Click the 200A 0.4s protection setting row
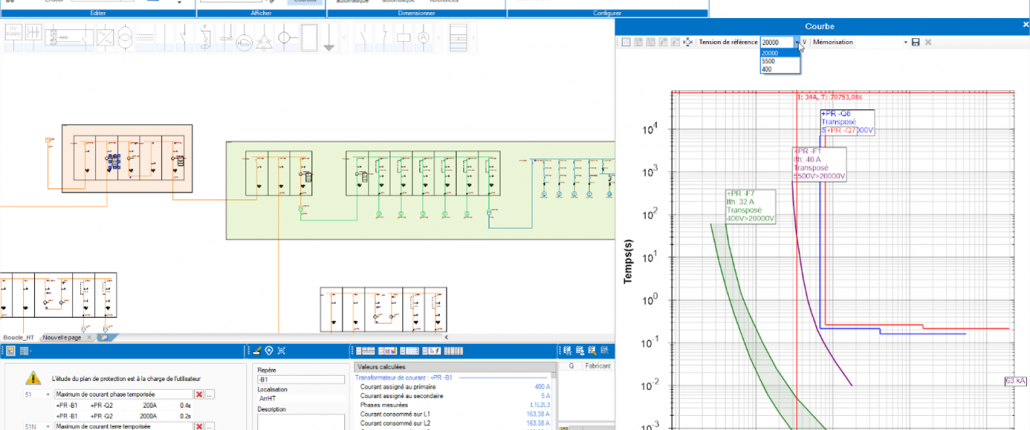1030x430 pixels. pos(123,405)
